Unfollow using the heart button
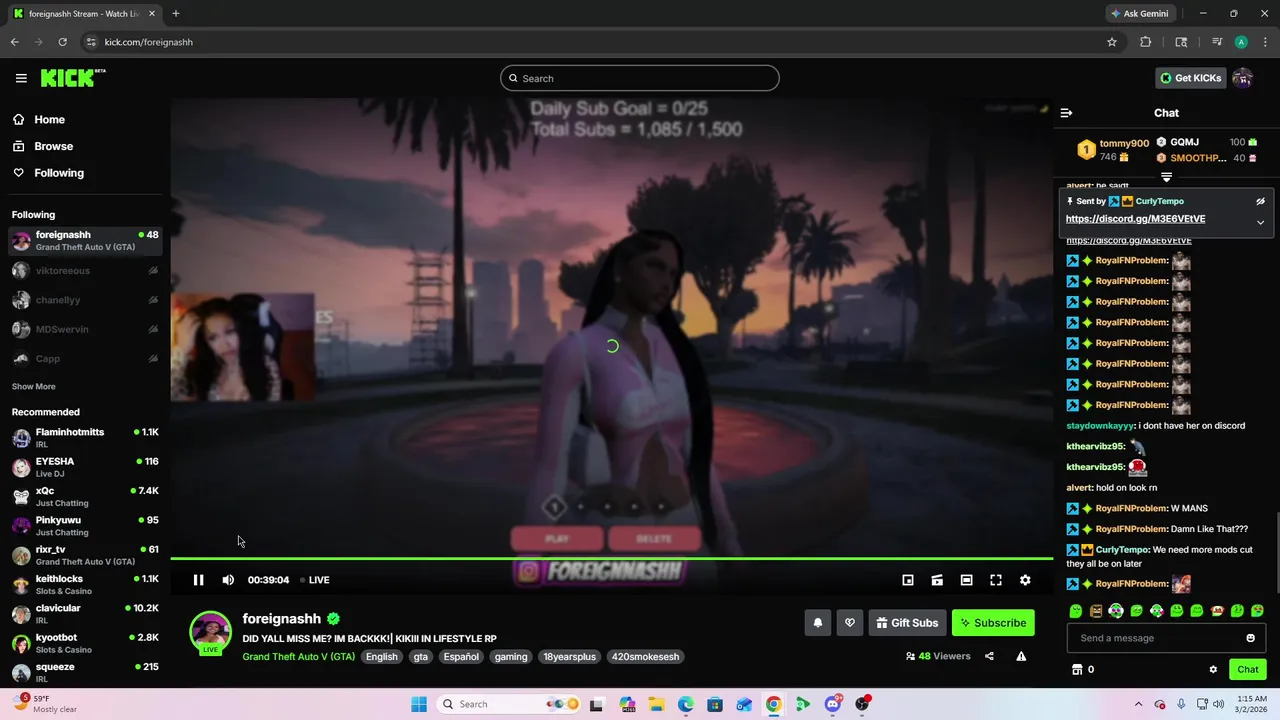 [x=850, y=623]
